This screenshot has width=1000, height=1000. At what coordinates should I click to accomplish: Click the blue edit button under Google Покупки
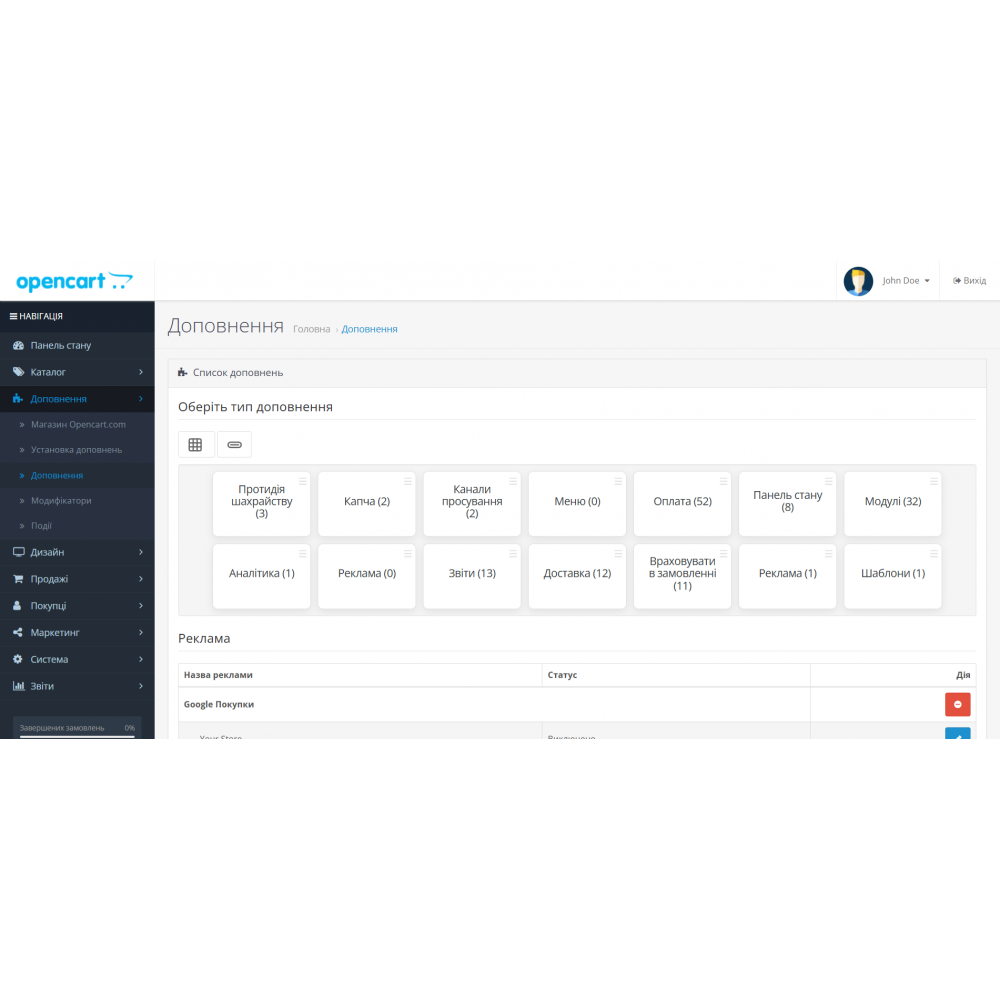coord(957,735)
